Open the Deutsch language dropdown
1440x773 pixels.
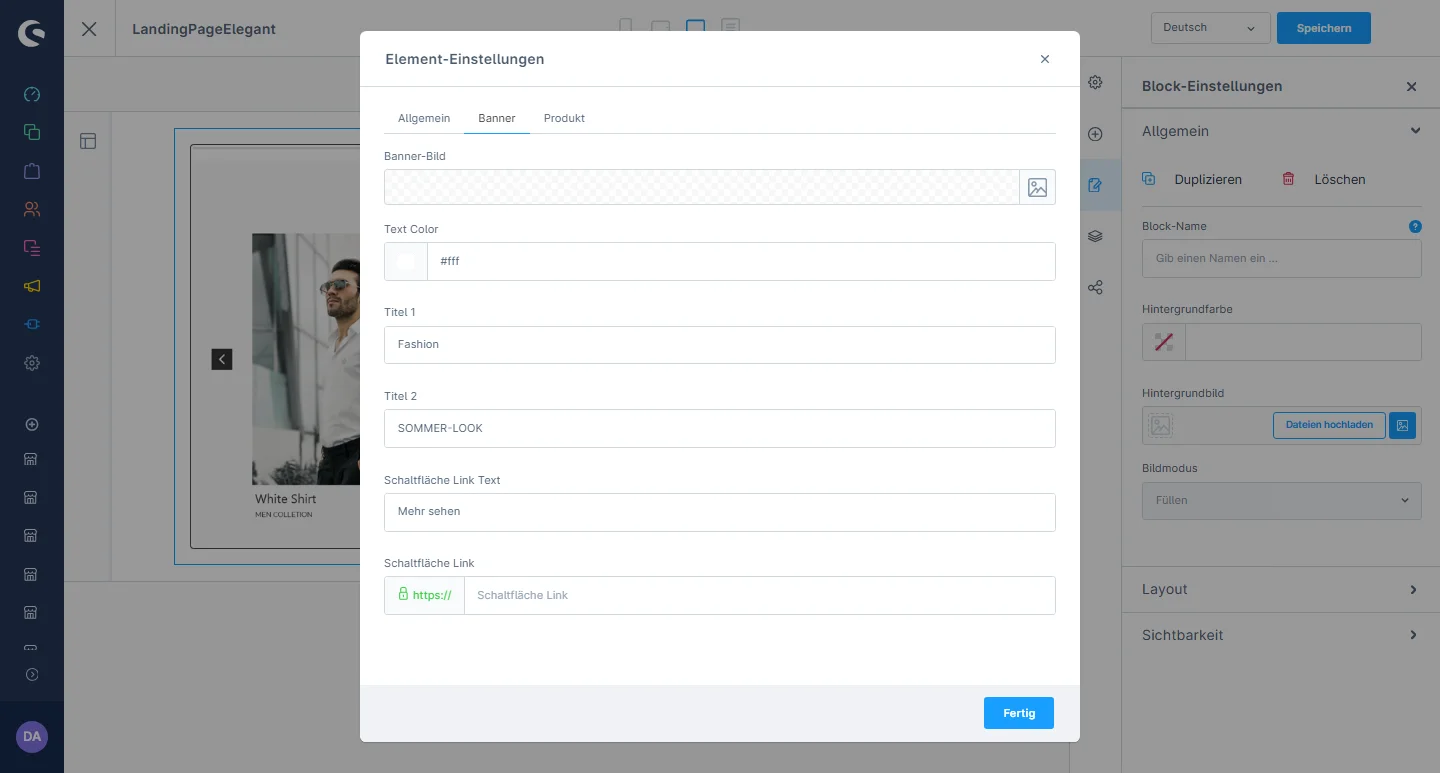click(x=1210, y=28)
